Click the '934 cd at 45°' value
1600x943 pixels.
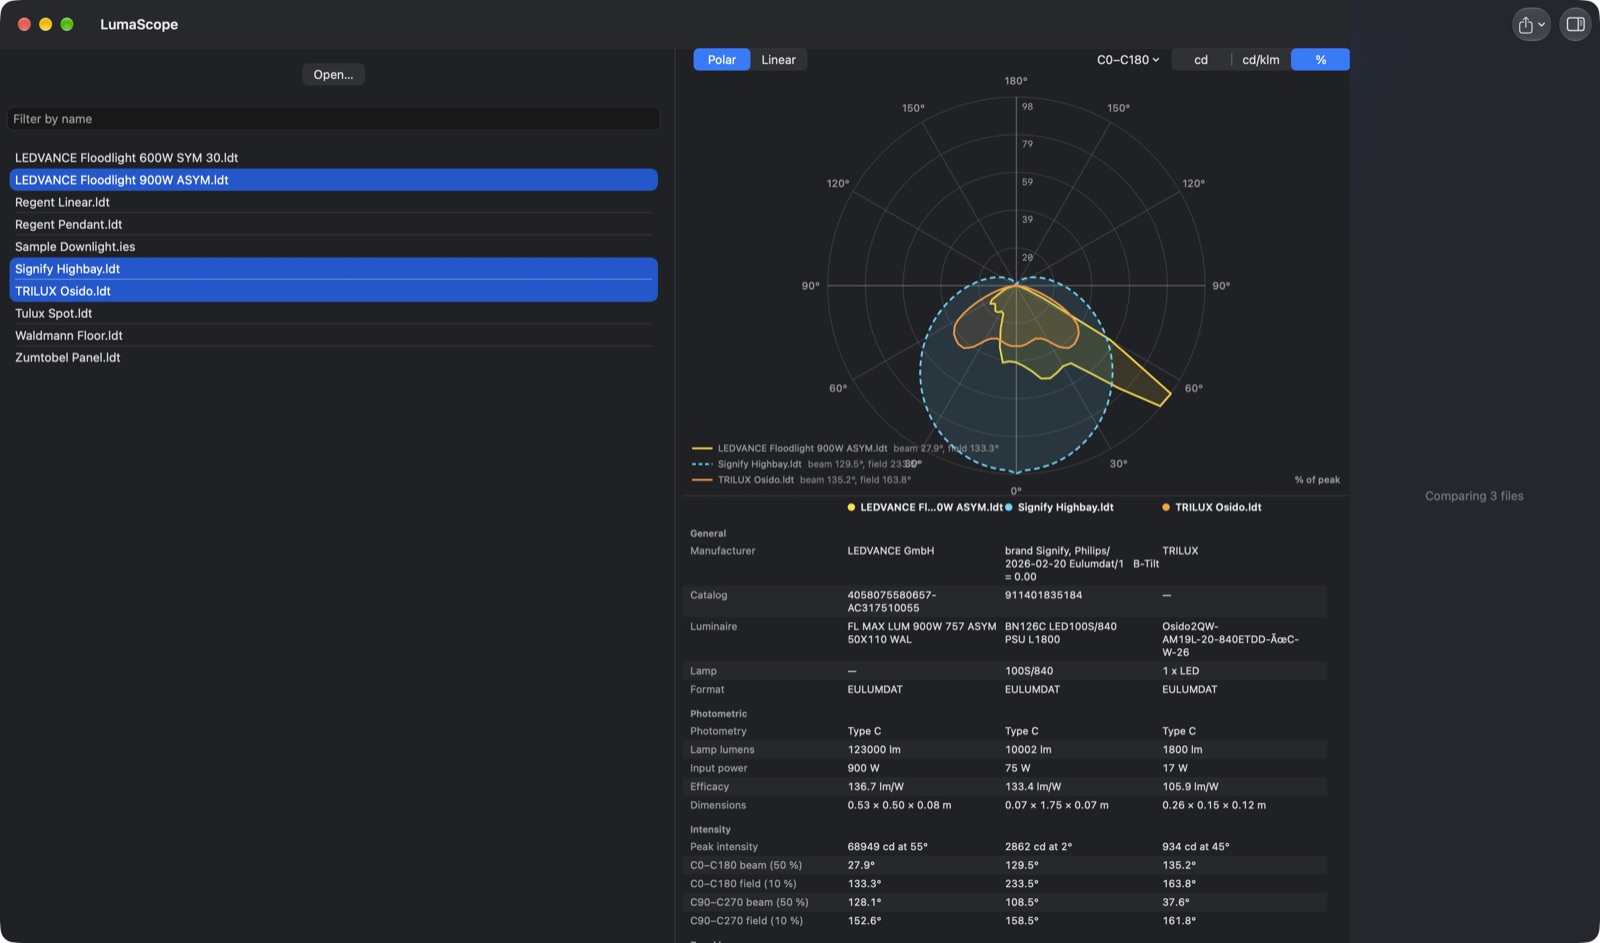coord(1195,847)
